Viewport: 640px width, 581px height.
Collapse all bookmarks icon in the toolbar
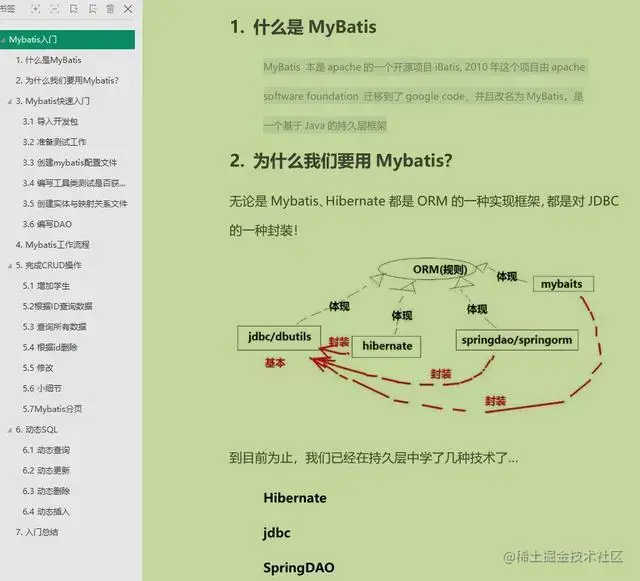tap(54, 9)
